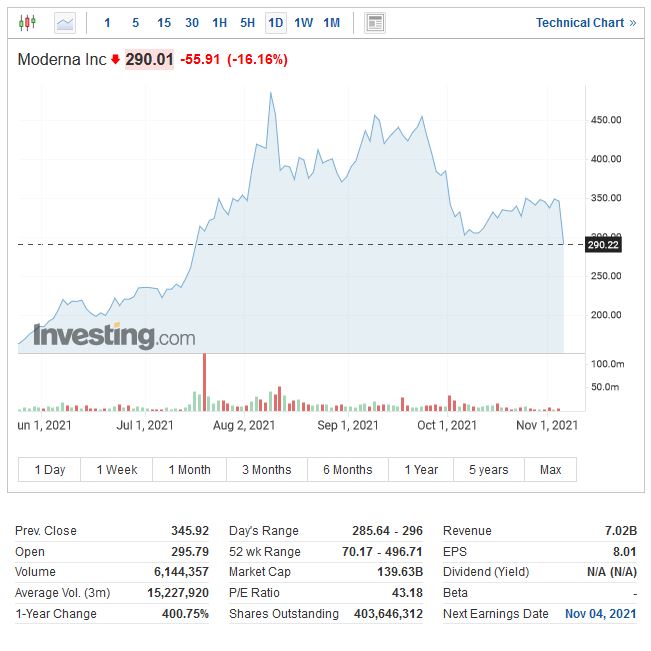Show the 1 Year range

421,470
